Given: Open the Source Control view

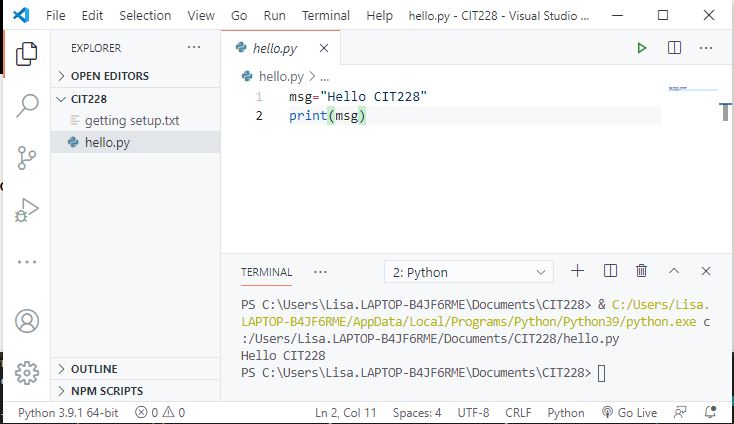Looking at the screenshot, I should [x=27, y=158].
